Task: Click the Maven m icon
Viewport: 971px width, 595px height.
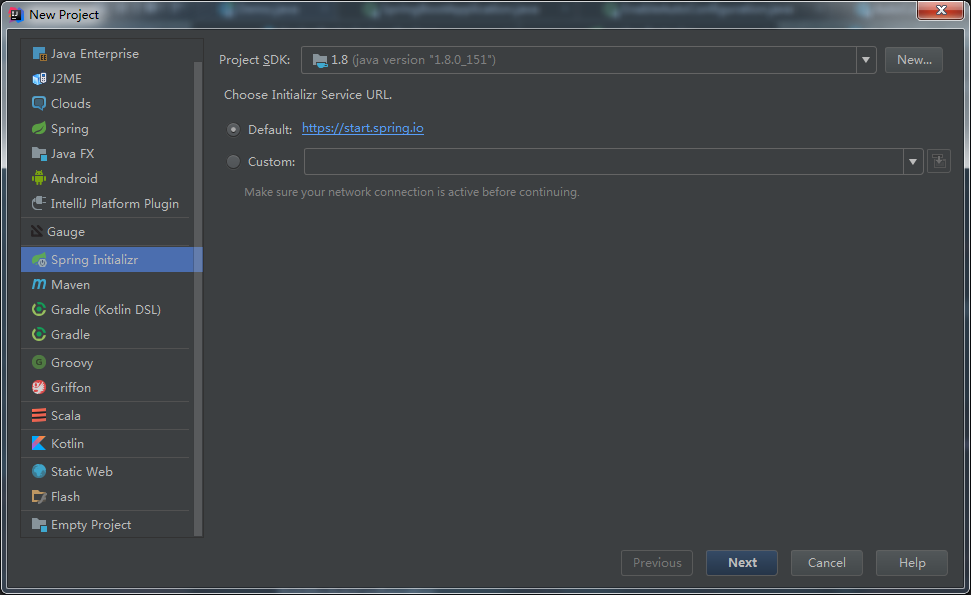Action: click(39, 284)
